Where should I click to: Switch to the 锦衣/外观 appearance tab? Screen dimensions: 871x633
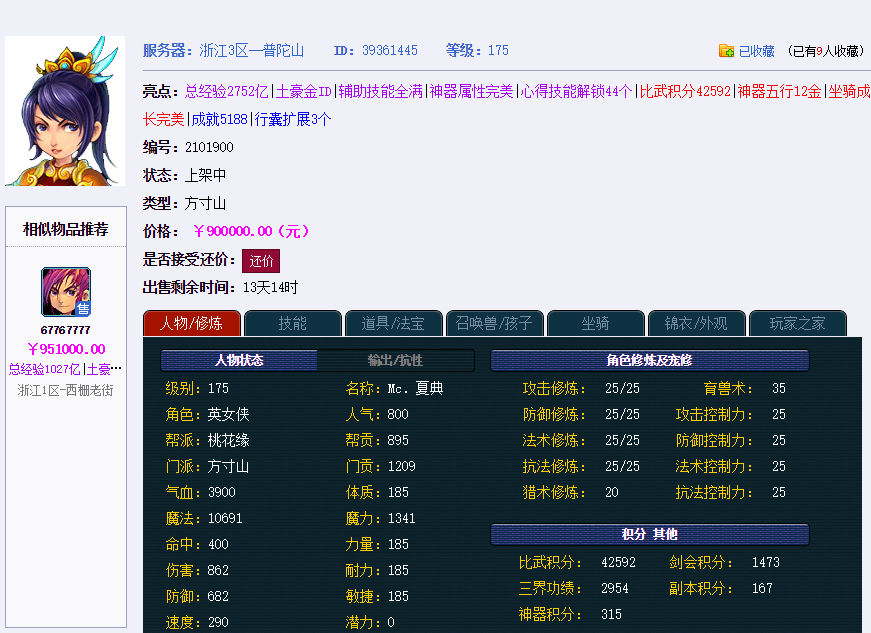(696, 323)
